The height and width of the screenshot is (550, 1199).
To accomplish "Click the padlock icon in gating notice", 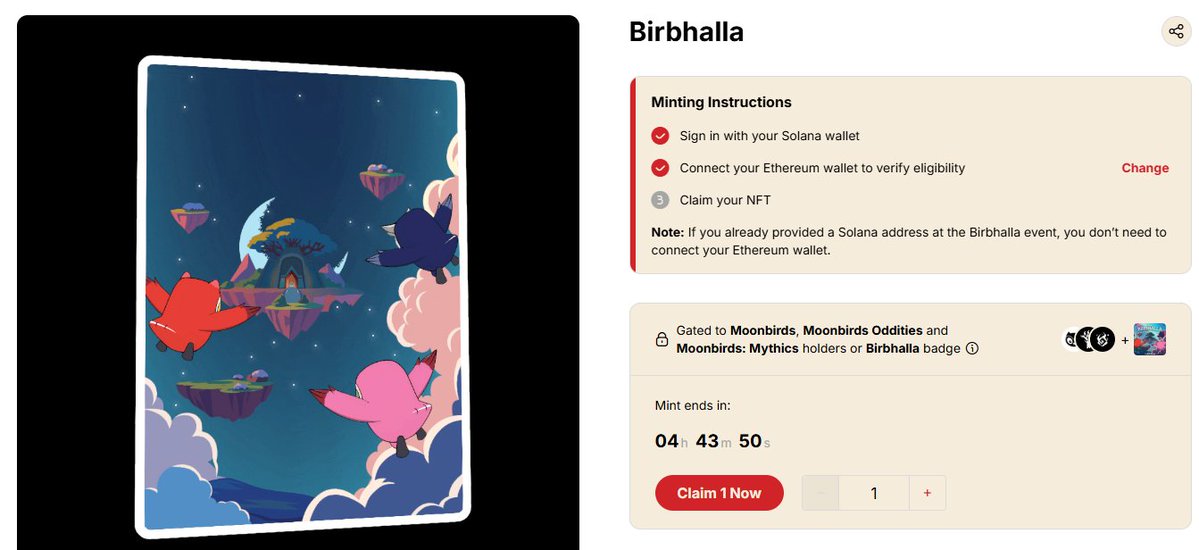I will pos(661,340).
